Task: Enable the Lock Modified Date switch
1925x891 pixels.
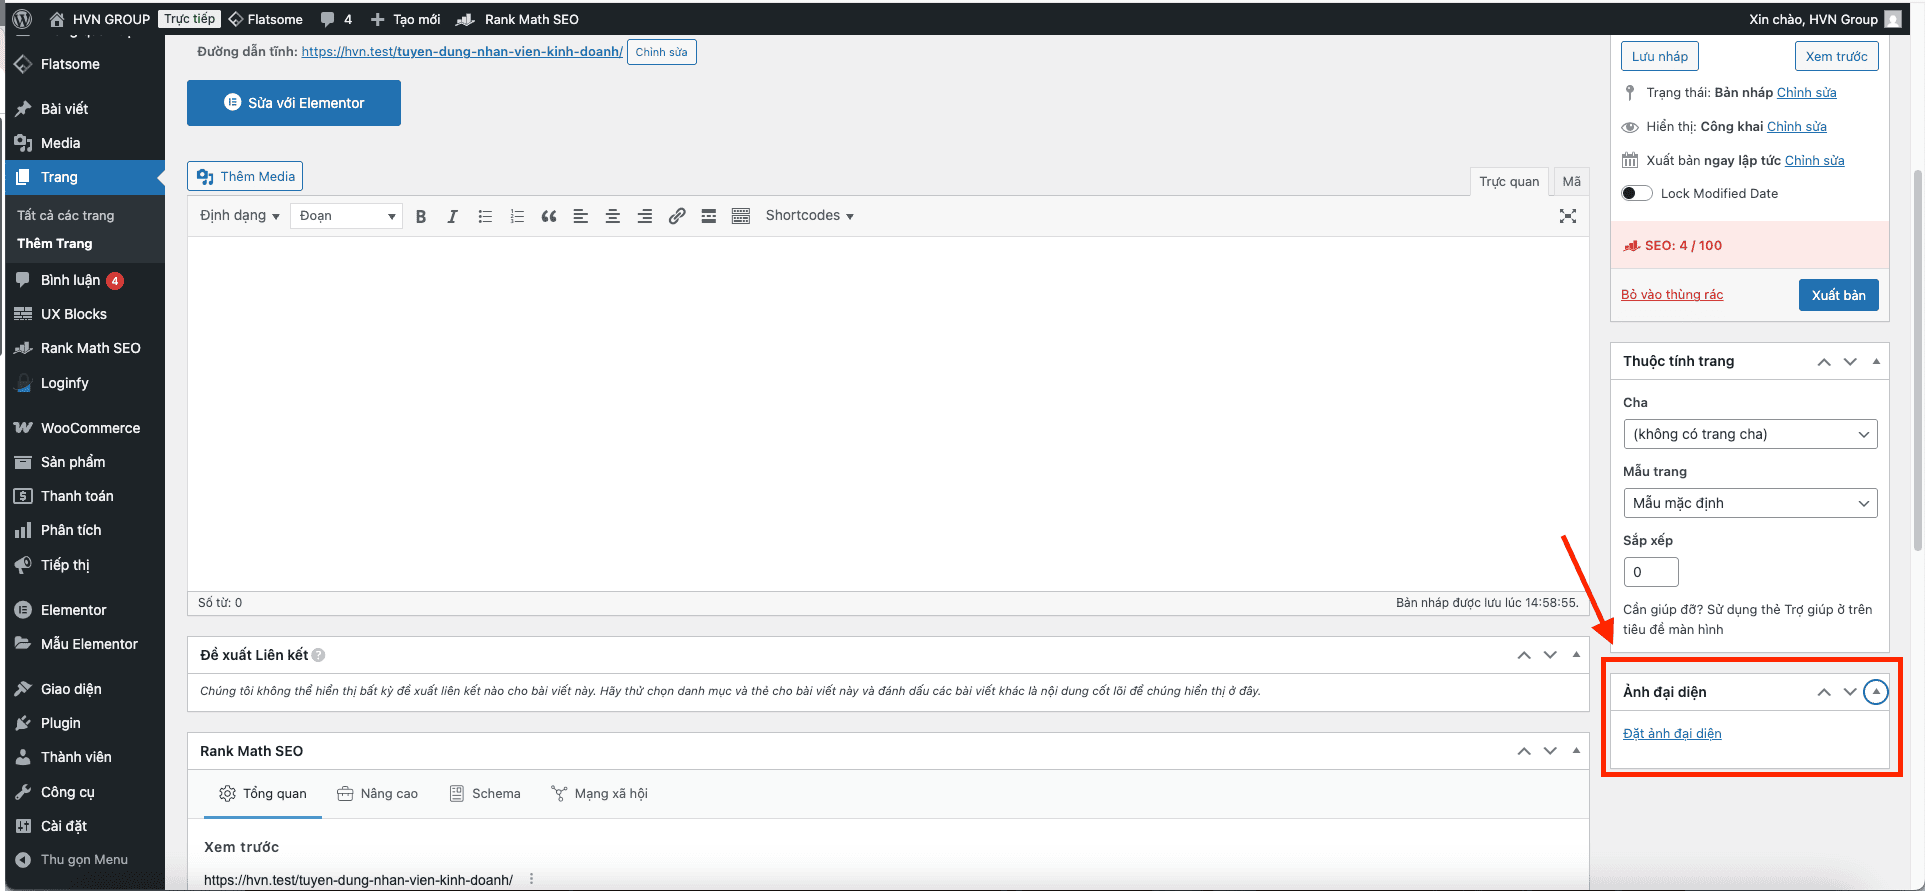Action: [x=1636, y=193]
